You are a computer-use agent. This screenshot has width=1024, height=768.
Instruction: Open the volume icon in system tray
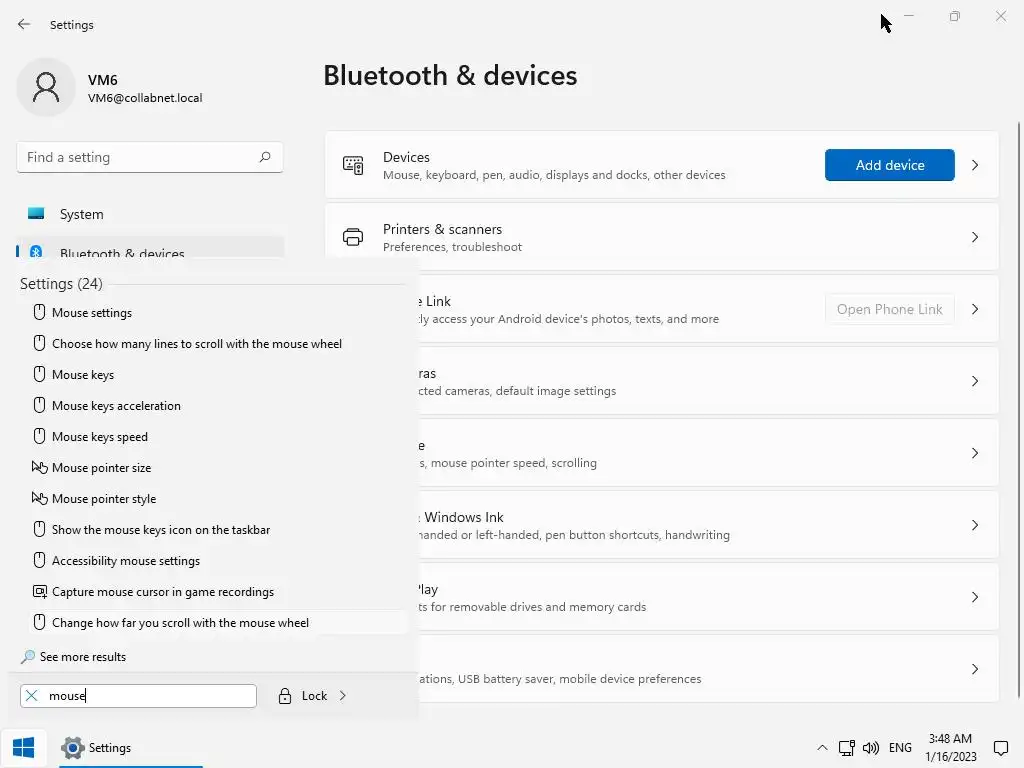[870, 747]
